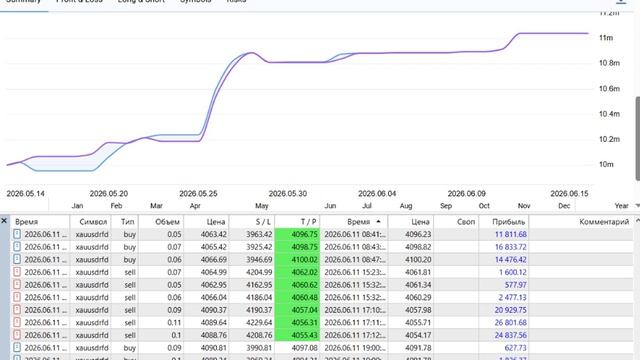
Task: Select the Nov month filter
Action: tap(524, 206)
